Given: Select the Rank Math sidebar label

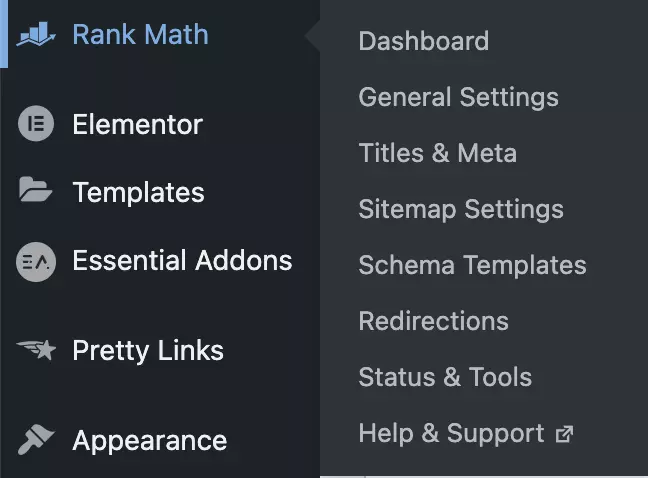Looking at the screenshot, I should [x=140, y=34].
